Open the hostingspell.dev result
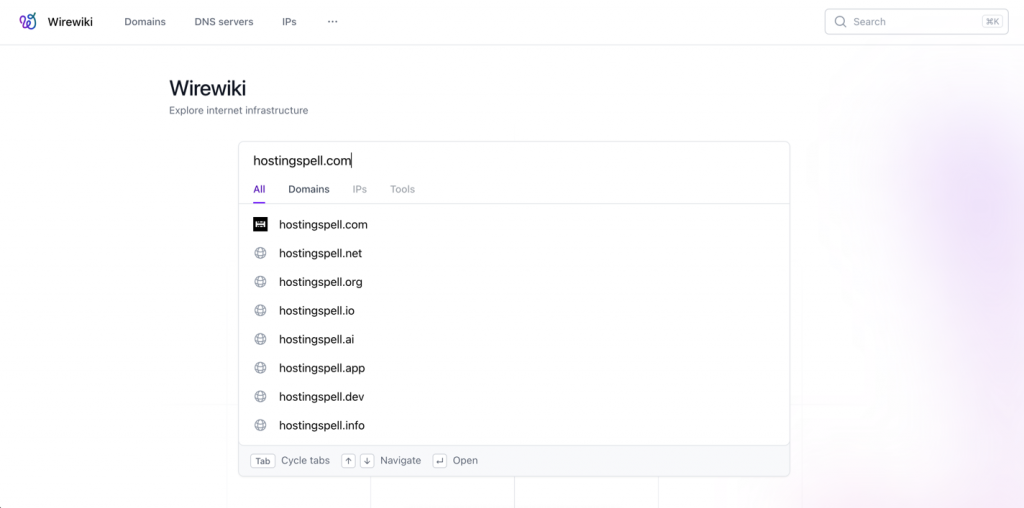 (514, 396)
